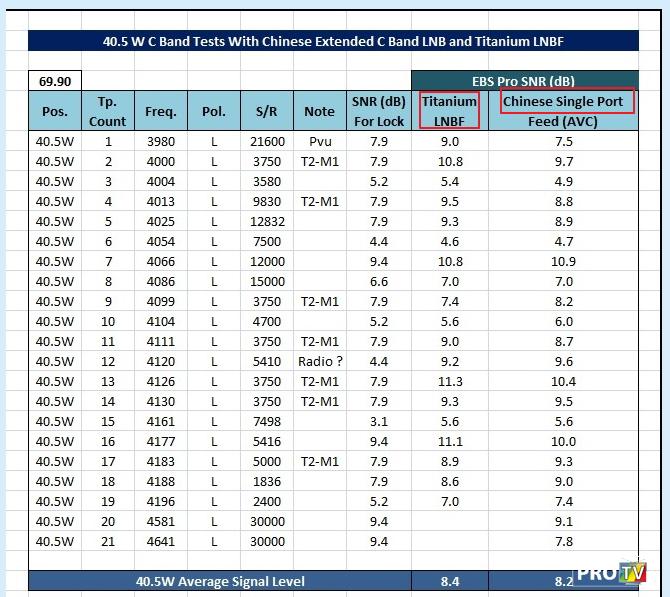670x597 pixels.
Task: Select the 40.5W Average Signal Level row
Action: pos(220,581)
